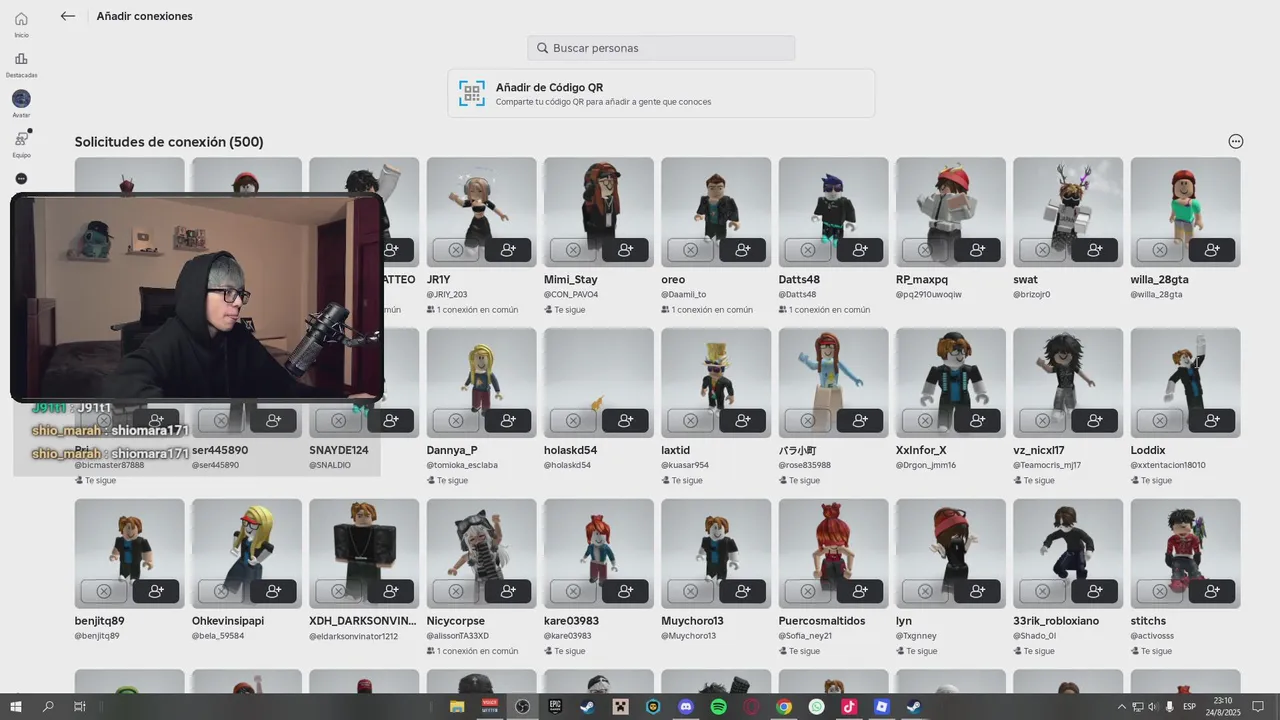Accept Mimi_Stay's connection request
The width and height of the screenshot is (1280, 720).
coord(625,250)
